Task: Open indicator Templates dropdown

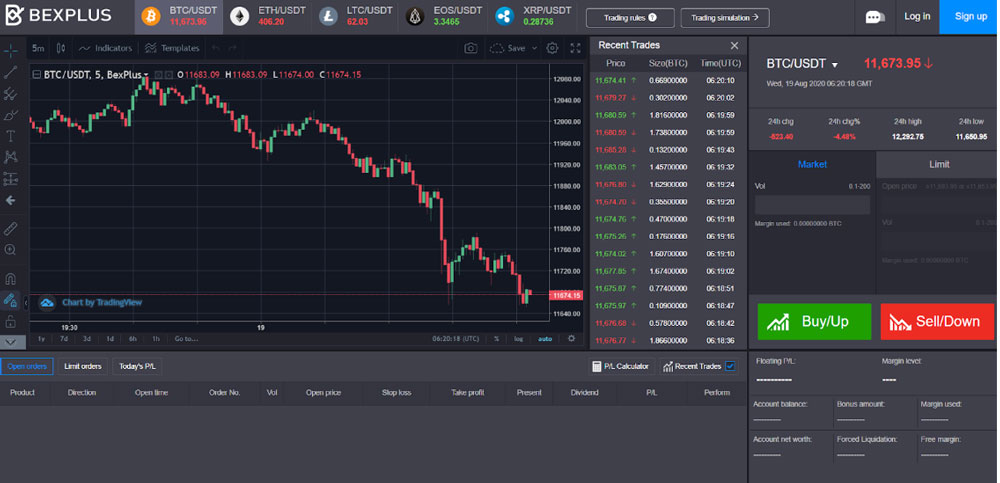Action: pos(172,48)
